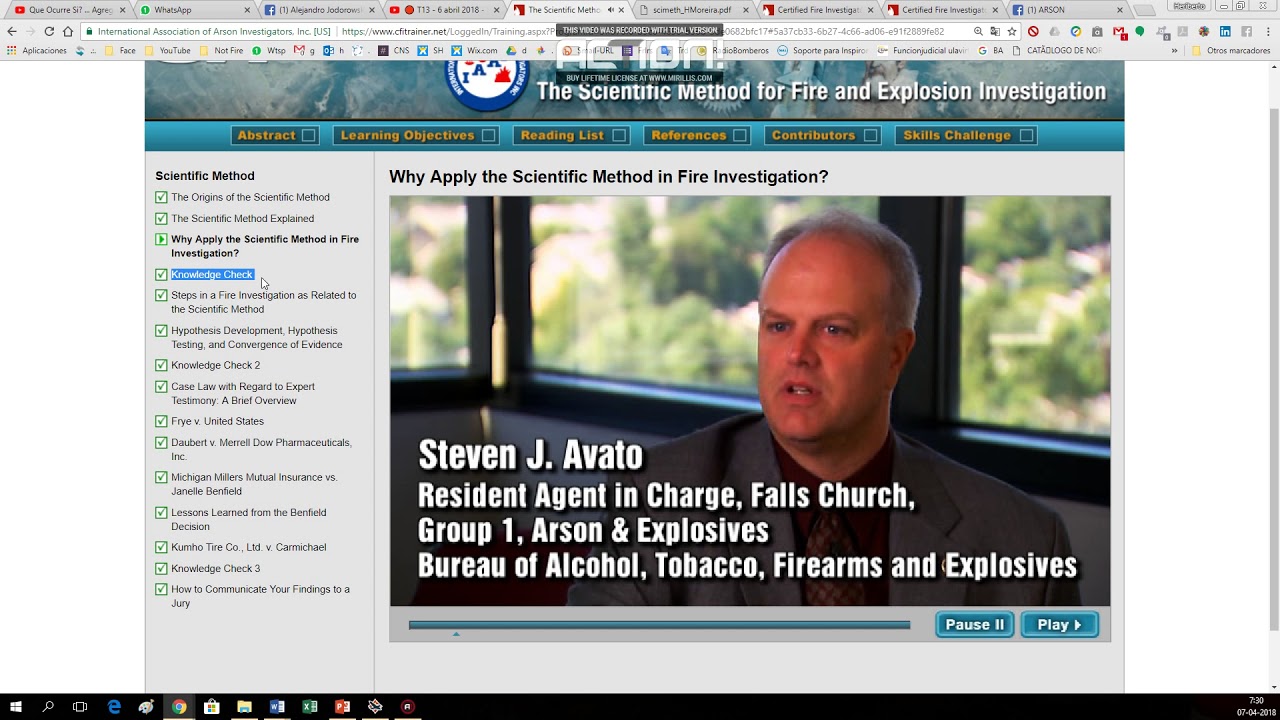Open Case Law with Regard to Expert Testimony
The height and width of the screenshot is (720, 1280).
[243, 393]
